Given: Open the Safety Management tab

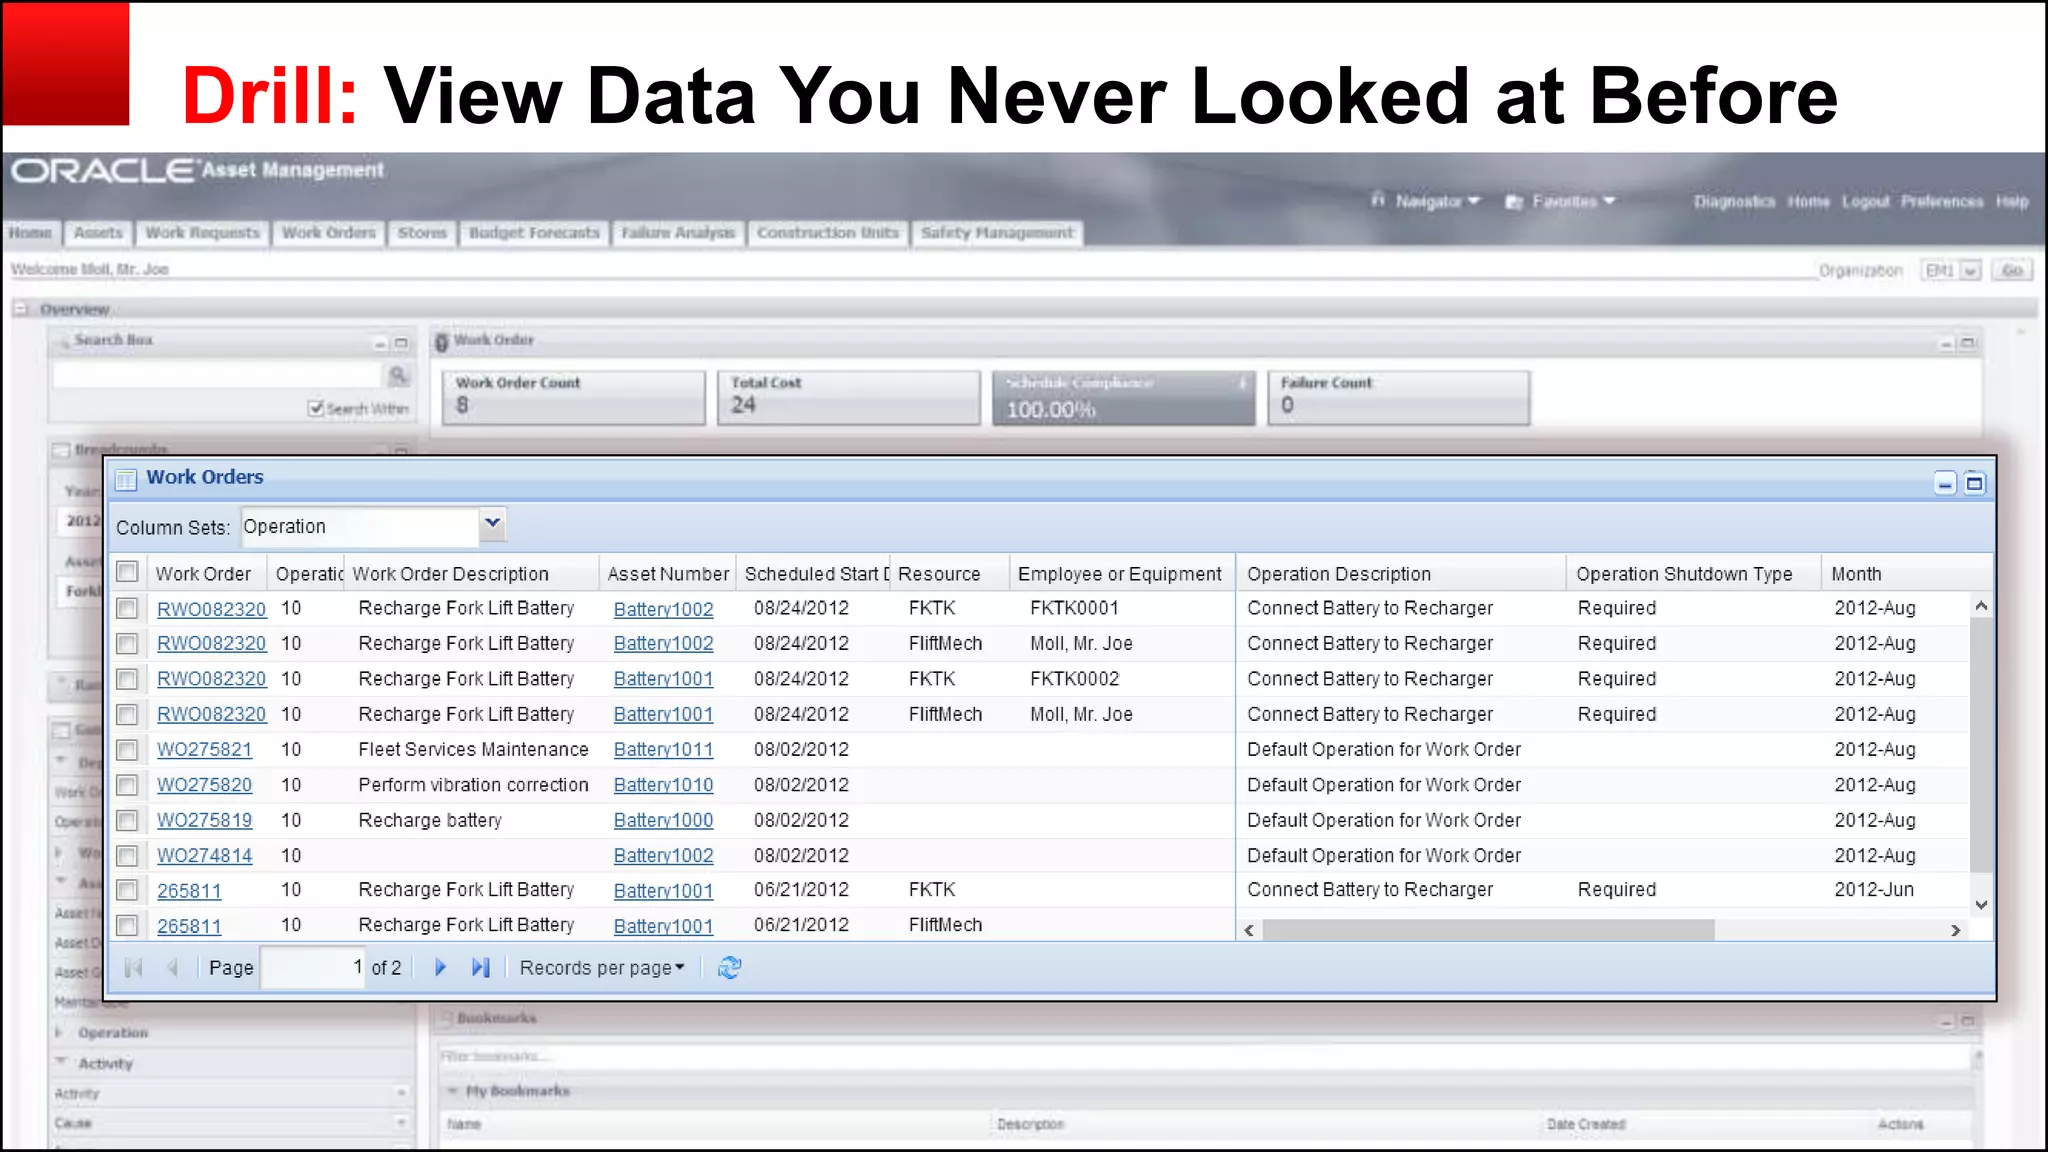Looking at the screenshot, I should point(997,232).
